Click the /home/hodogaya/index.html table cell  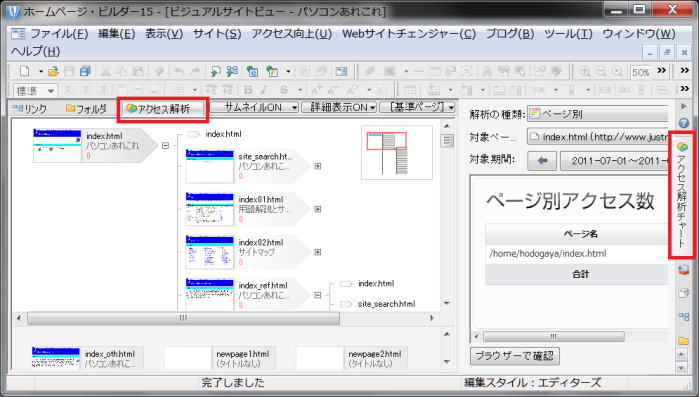coord(576,254)
